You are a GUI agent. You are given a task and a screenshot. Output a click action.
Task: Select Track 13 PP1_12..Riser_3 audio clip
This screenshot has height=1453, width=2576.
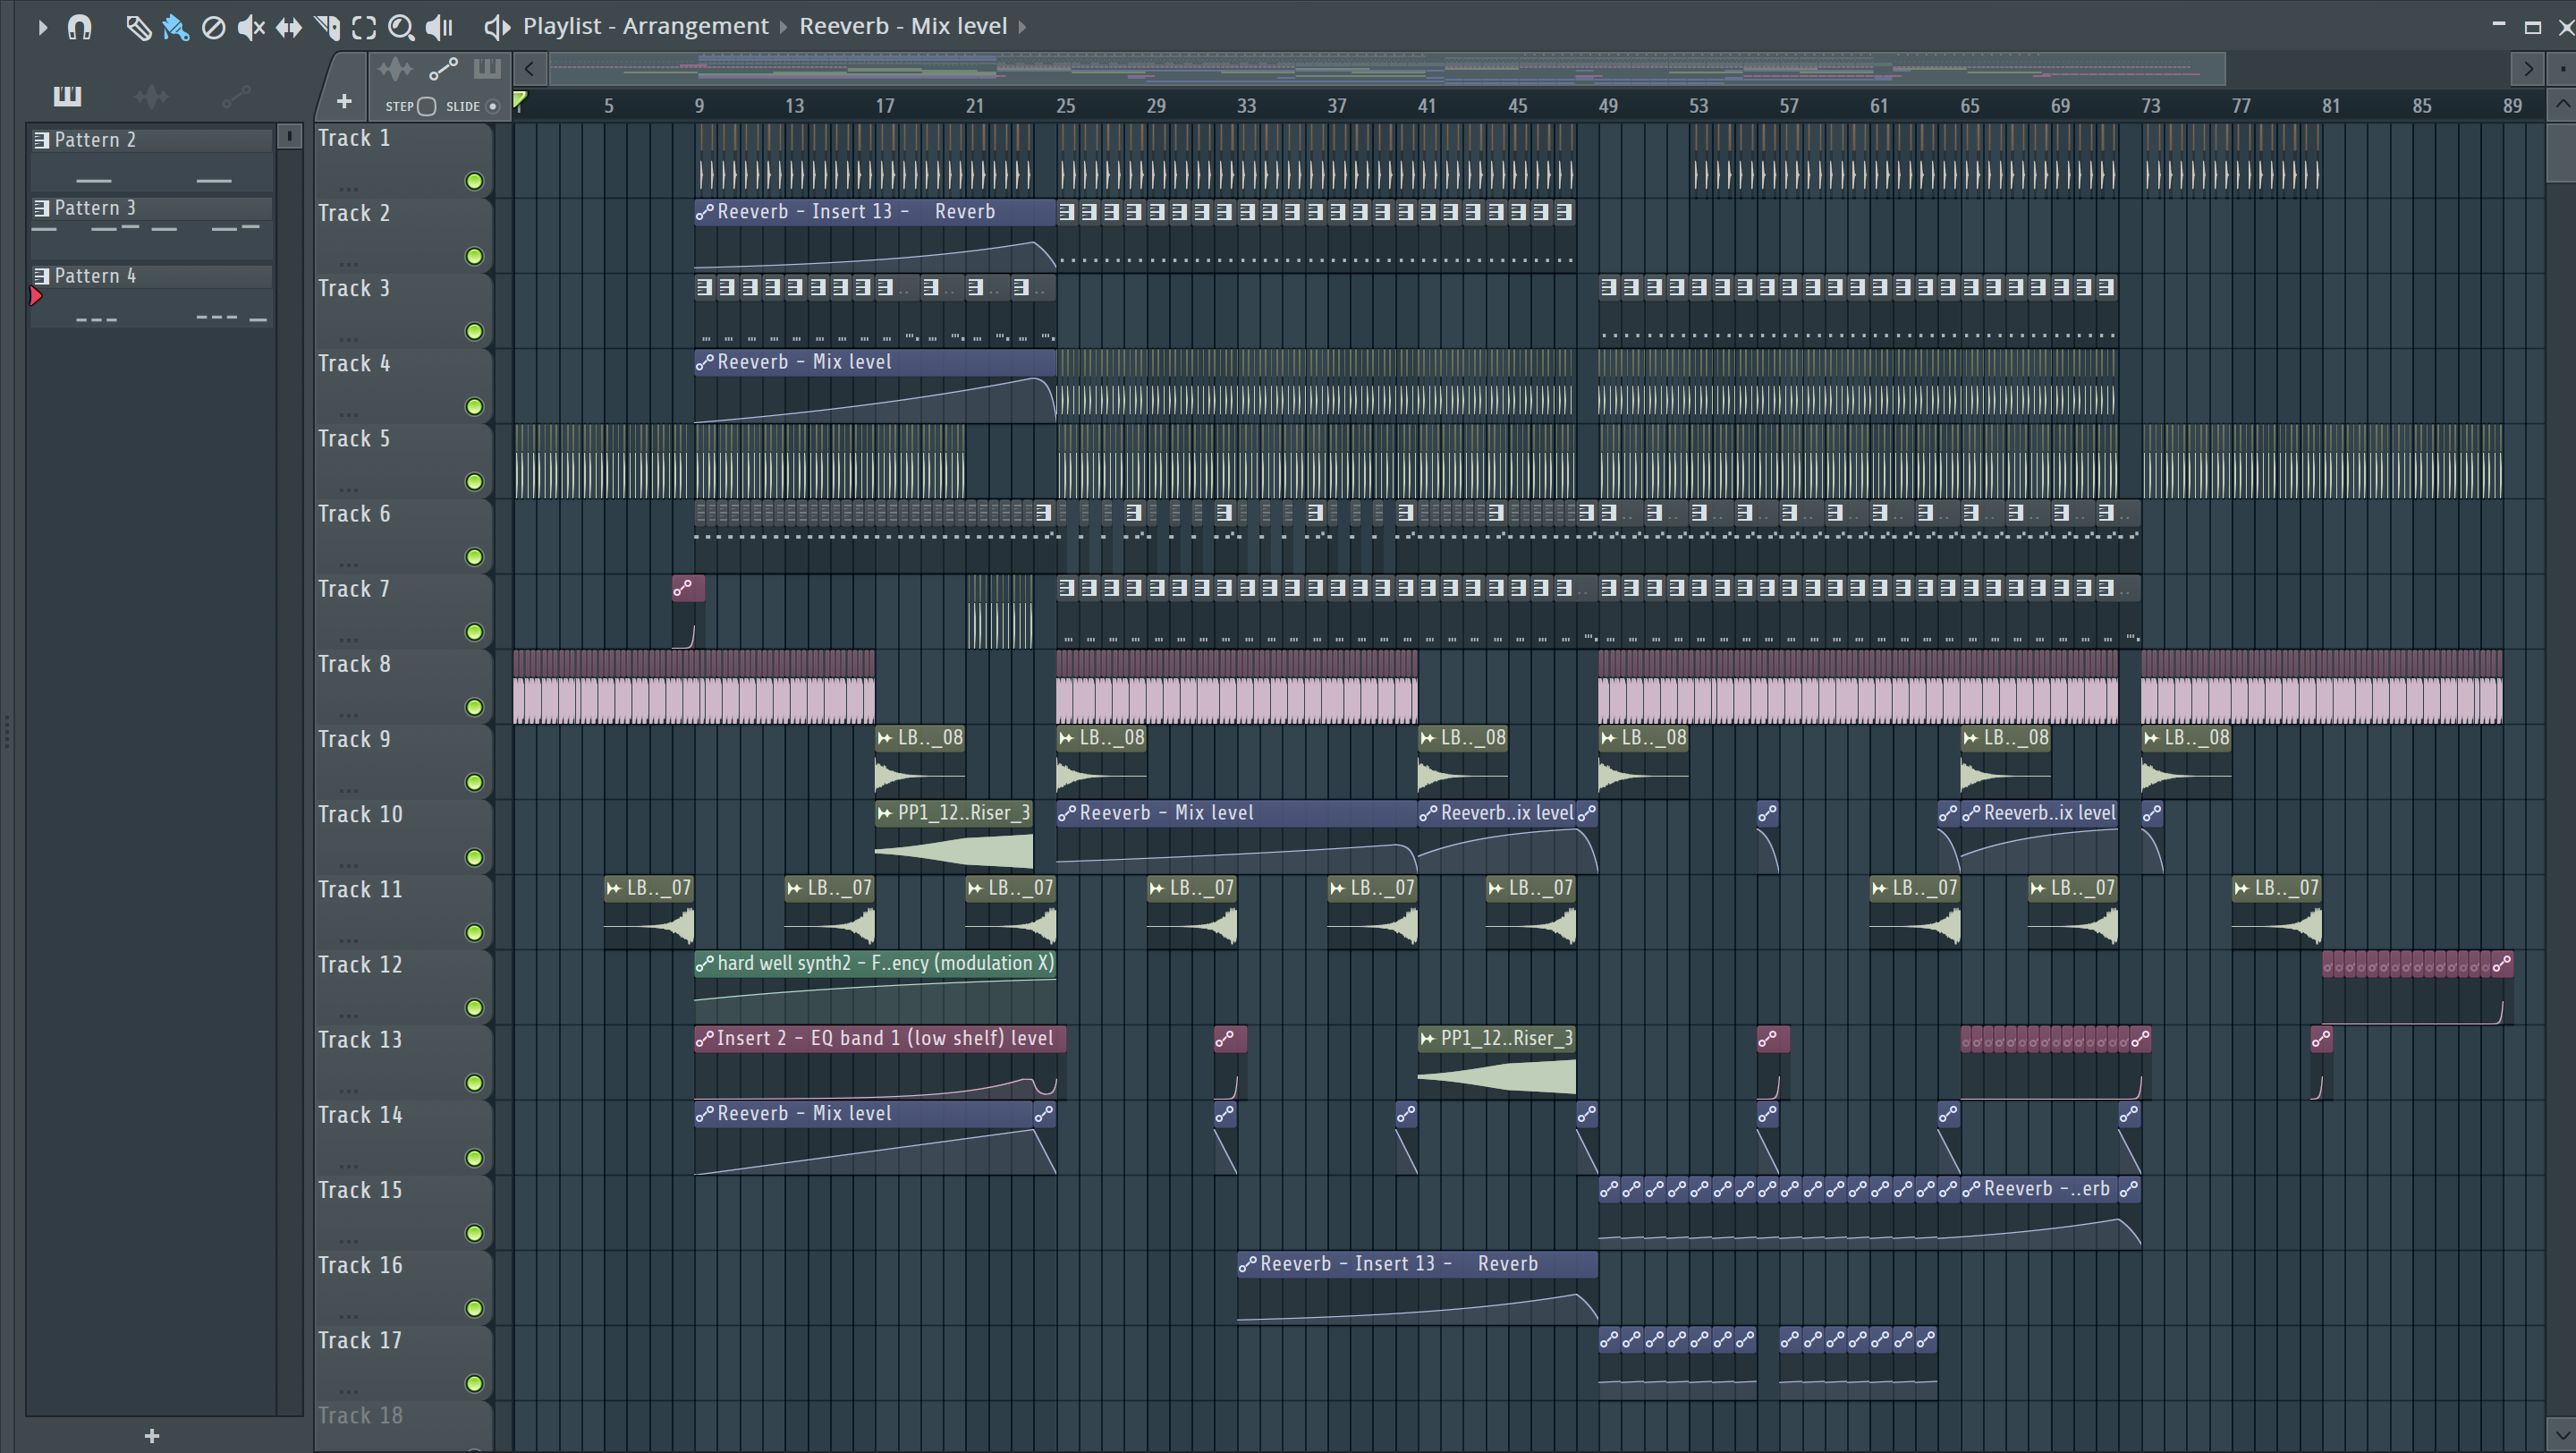tap(1497, 1063)
